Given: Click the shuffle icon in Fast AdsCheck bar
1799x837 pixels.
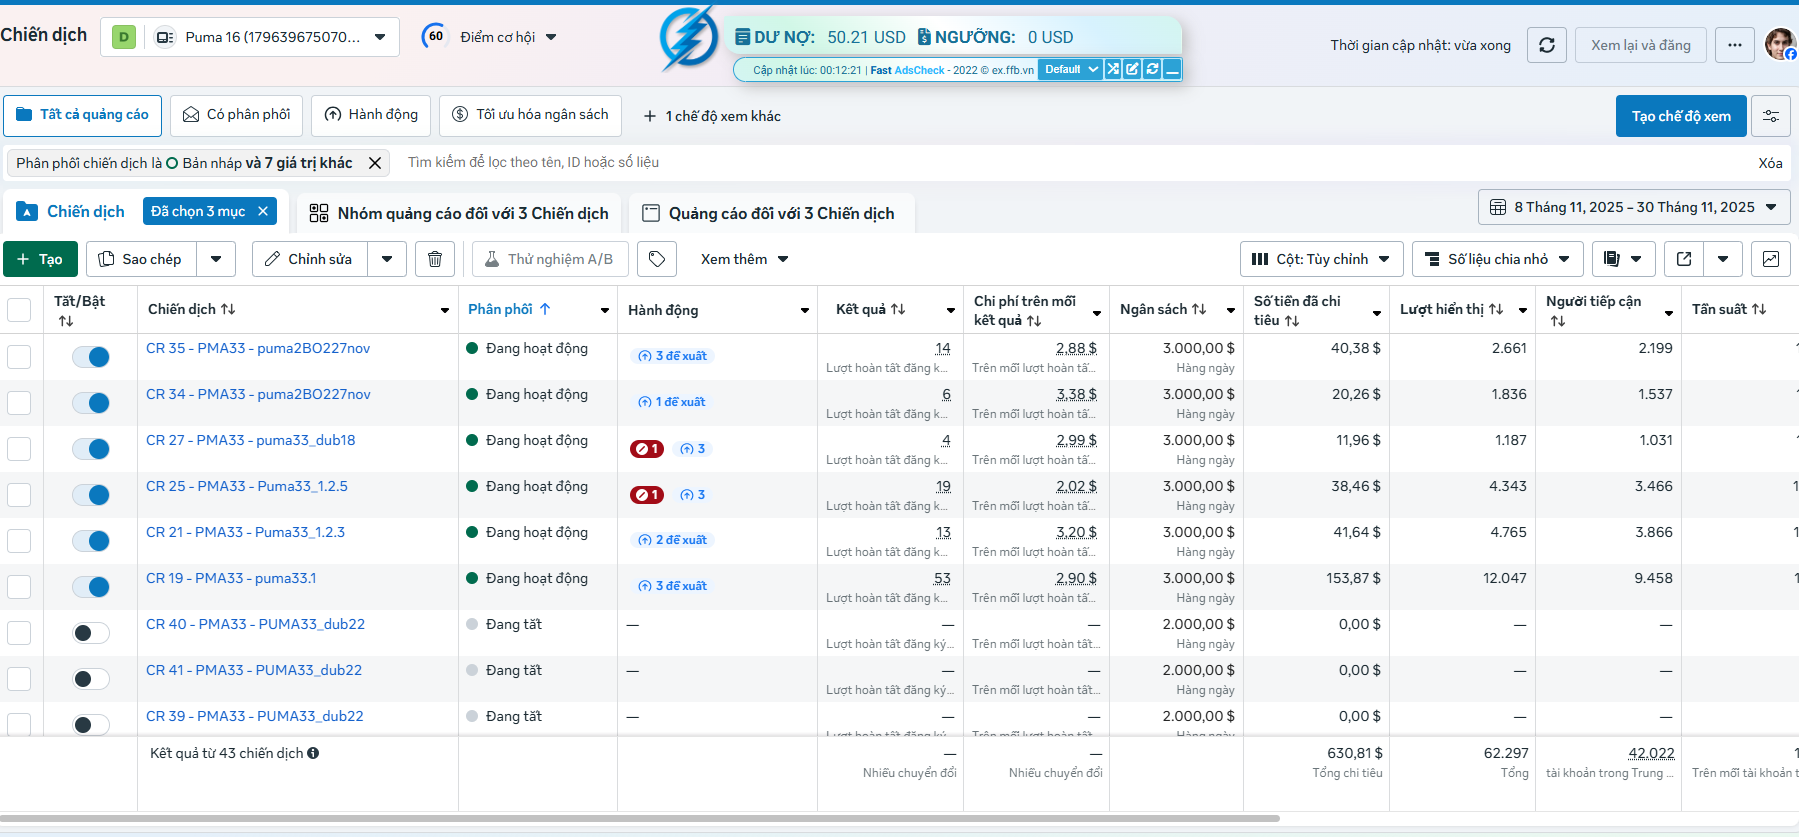Looking at the screenshot, I should pos(1113,69).
